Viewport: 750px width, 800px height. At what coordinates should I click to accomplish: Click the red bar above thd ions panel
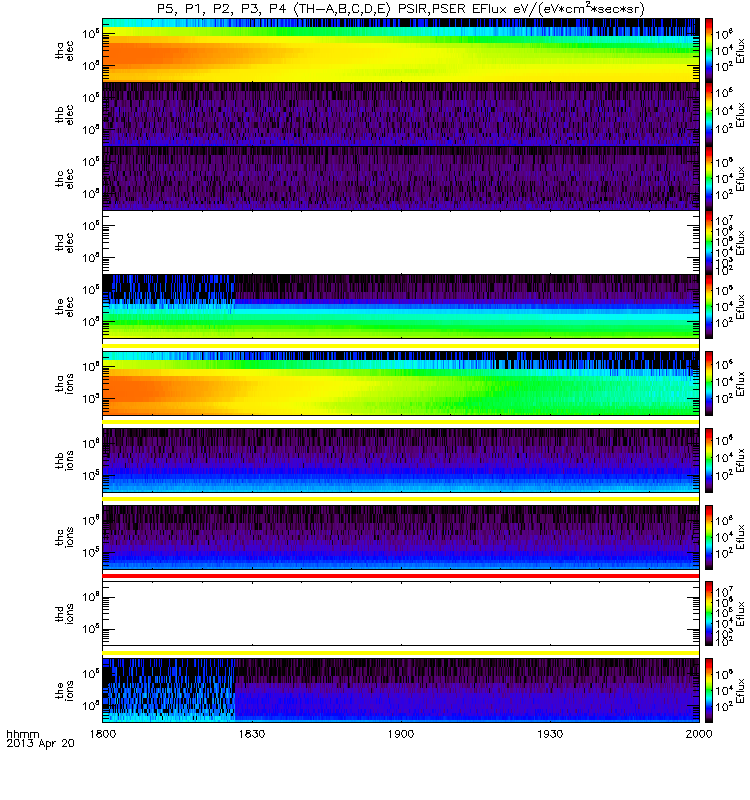click(401, 576)
